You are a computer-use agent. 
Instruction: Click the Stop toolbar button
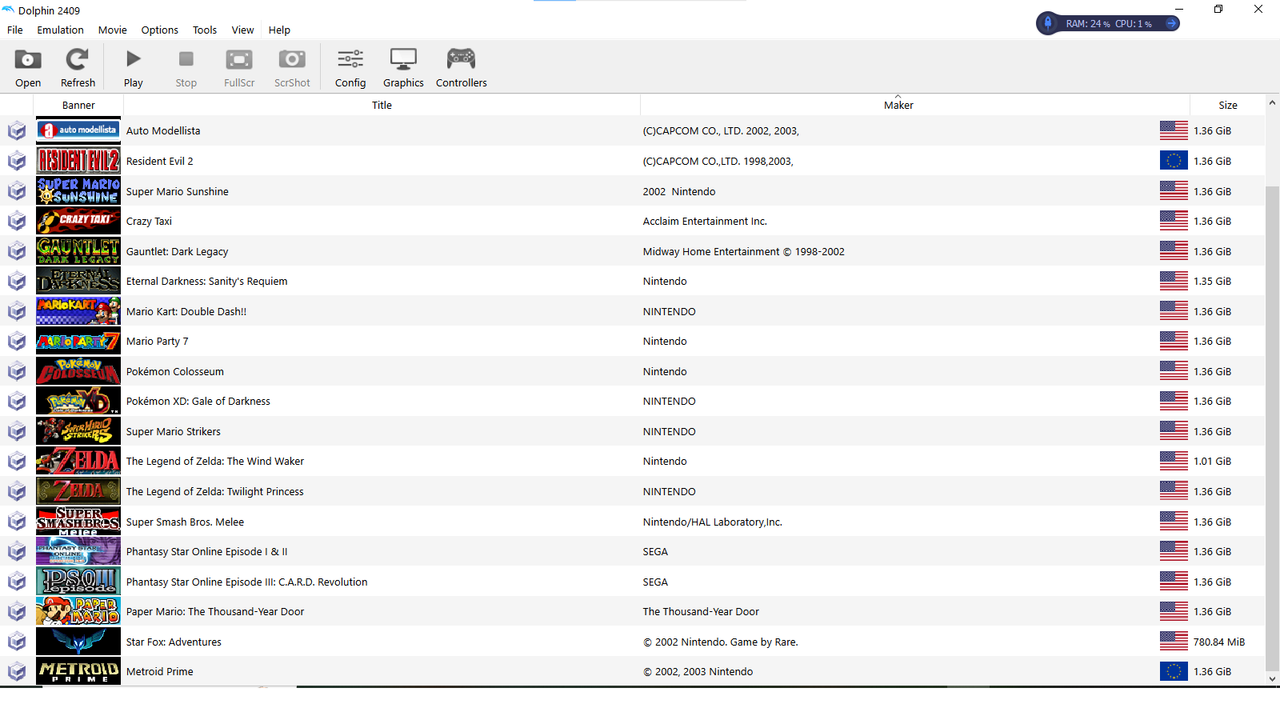pos(186,68)
